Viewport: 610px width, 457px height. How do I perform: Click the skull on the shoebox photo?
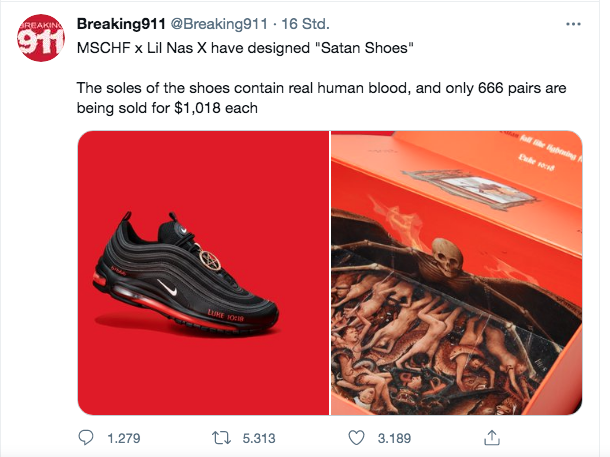pyautogui.click(x=447, y=257)
